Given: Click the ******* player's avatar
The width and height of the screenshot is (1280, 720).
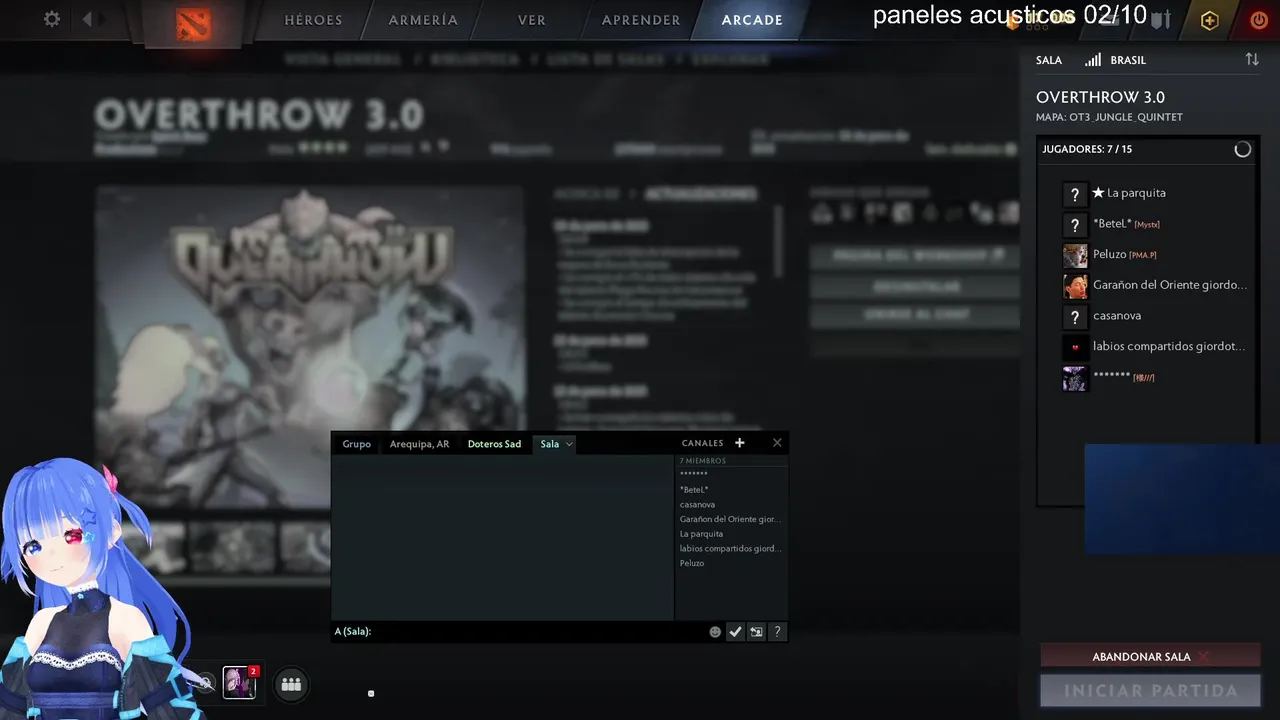Looking at the screenshot, I should (1075, 378).
